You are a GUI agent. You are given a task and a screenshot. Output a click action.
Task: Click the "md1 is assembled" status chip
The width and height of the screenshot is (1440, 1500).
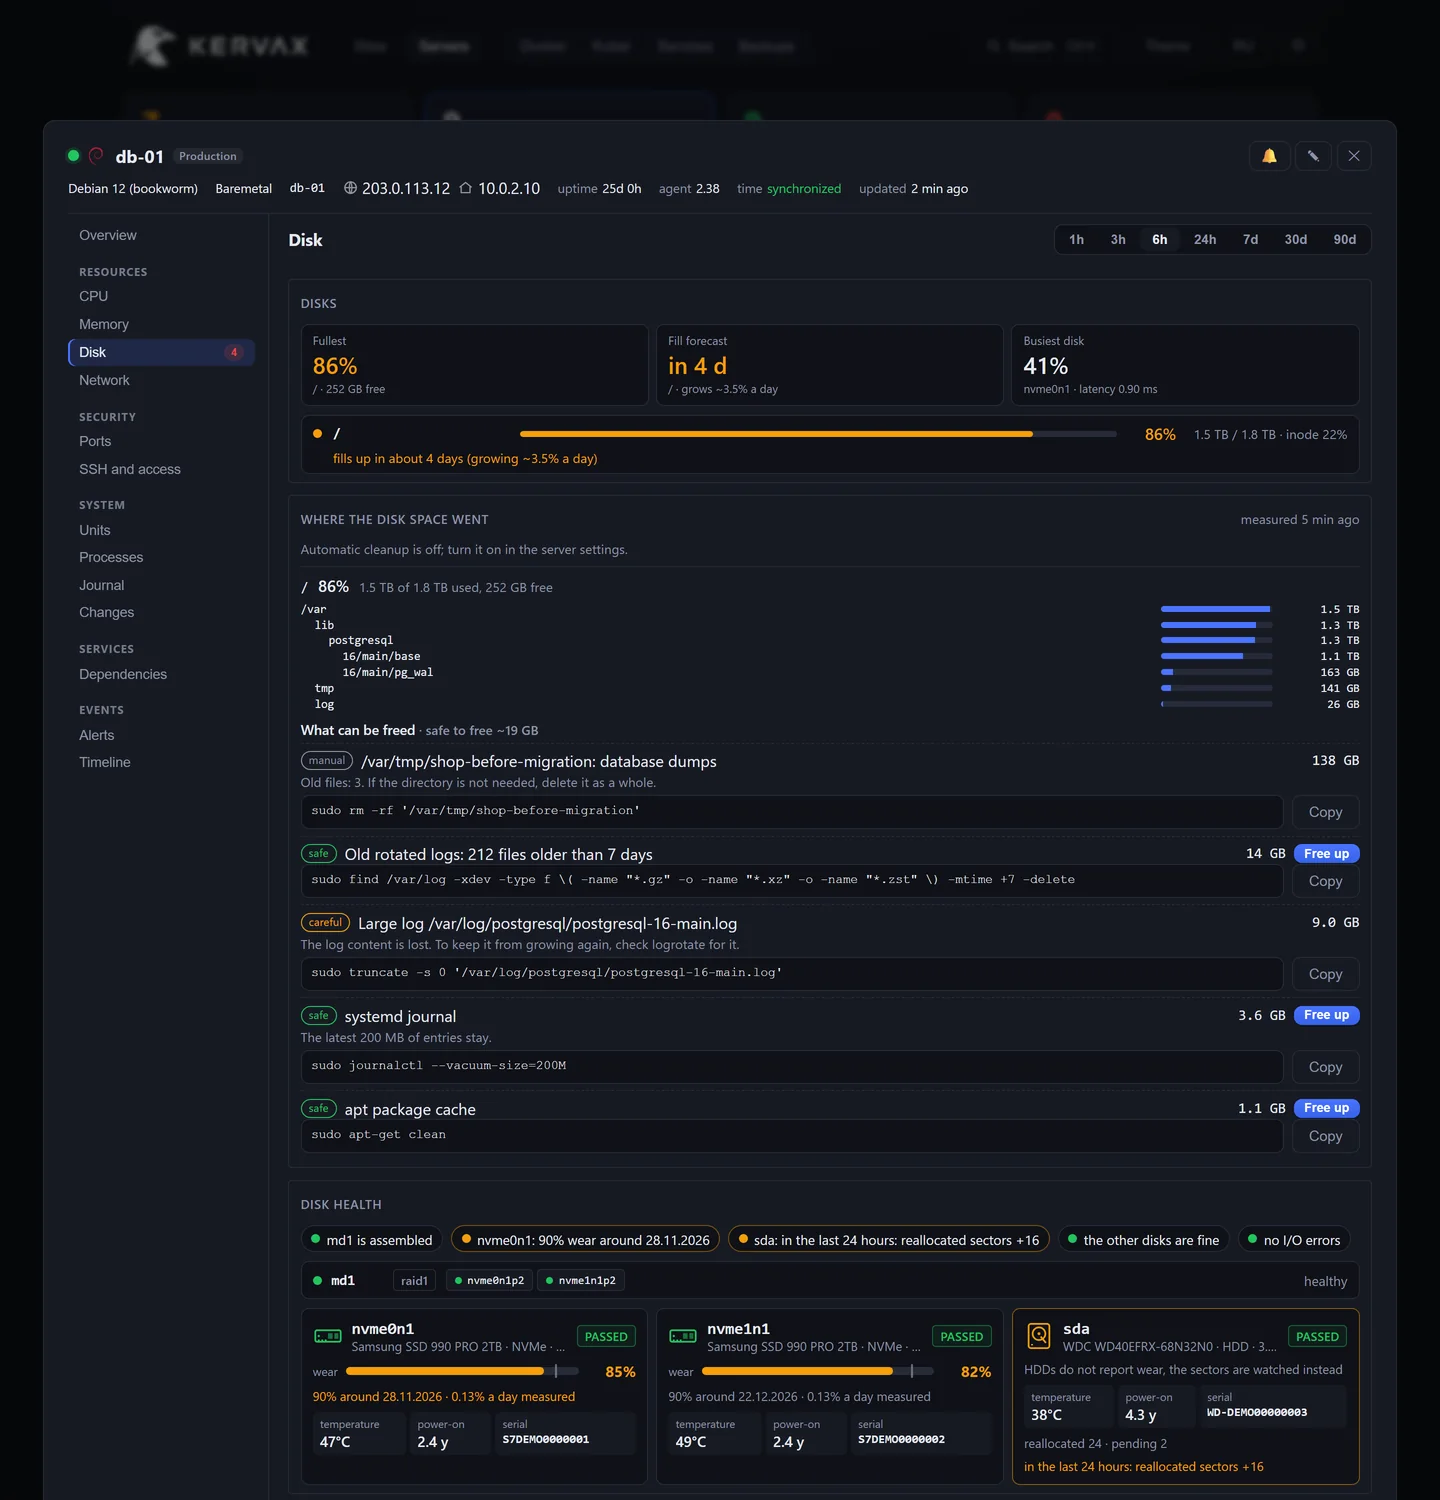tap(372, 1240)
